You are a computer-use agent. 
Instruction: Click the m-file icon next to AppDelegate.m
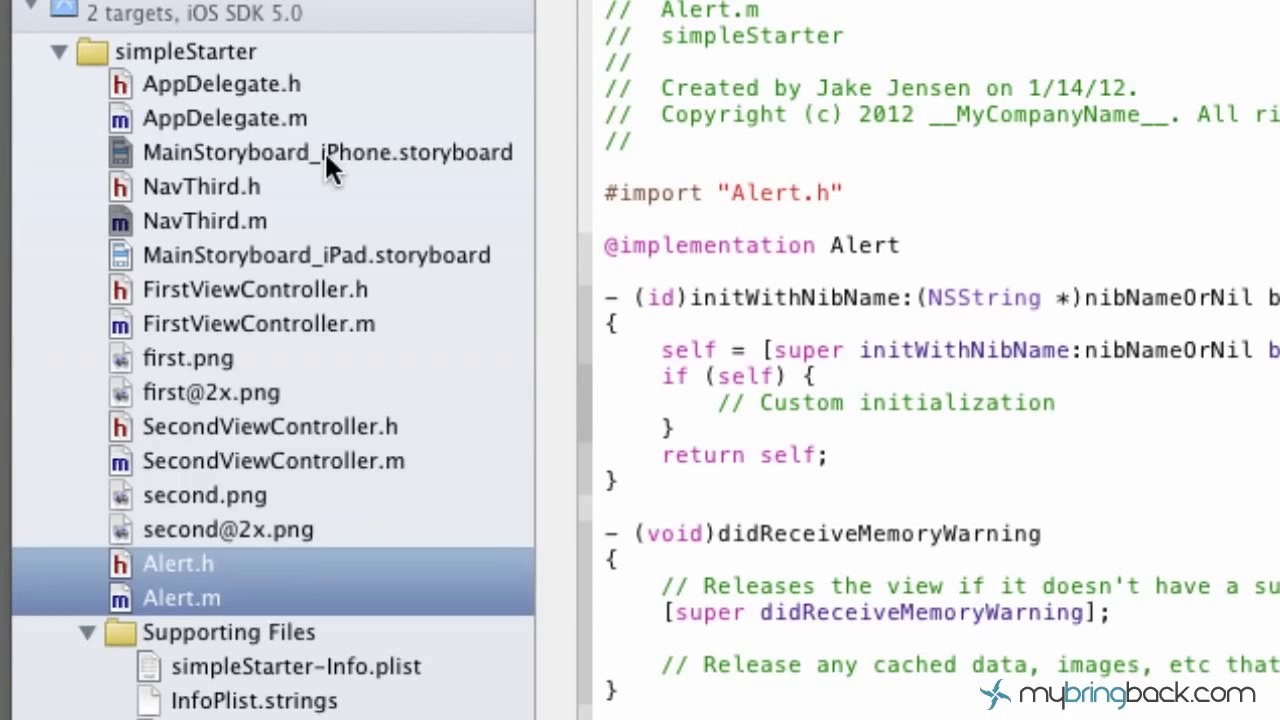pos(120,119)
